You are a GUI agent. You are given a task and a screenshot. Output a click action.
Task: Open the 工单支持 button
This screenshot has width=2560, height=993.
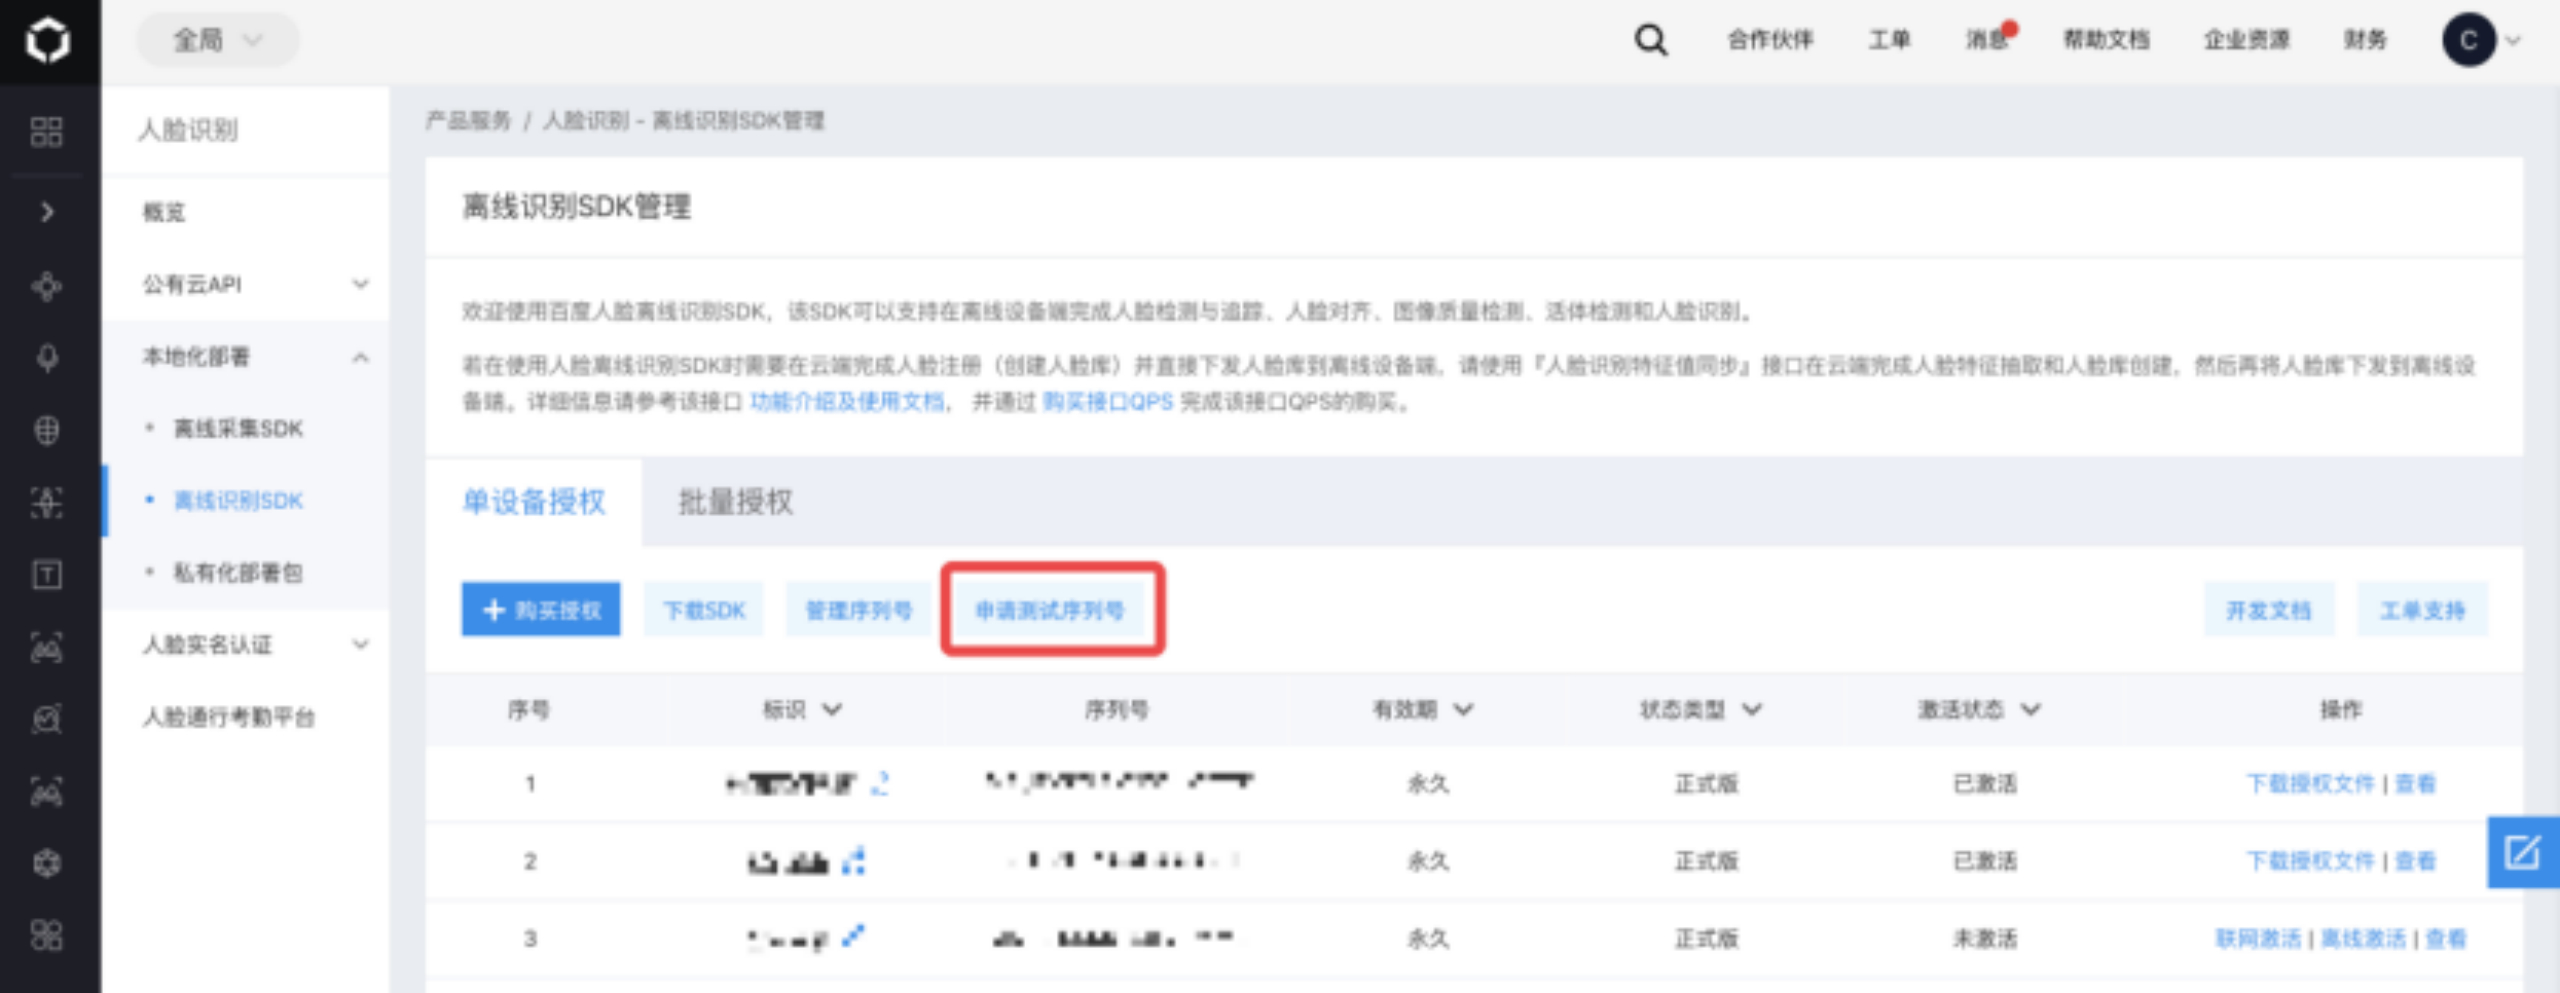click(x=2422, y=609)
